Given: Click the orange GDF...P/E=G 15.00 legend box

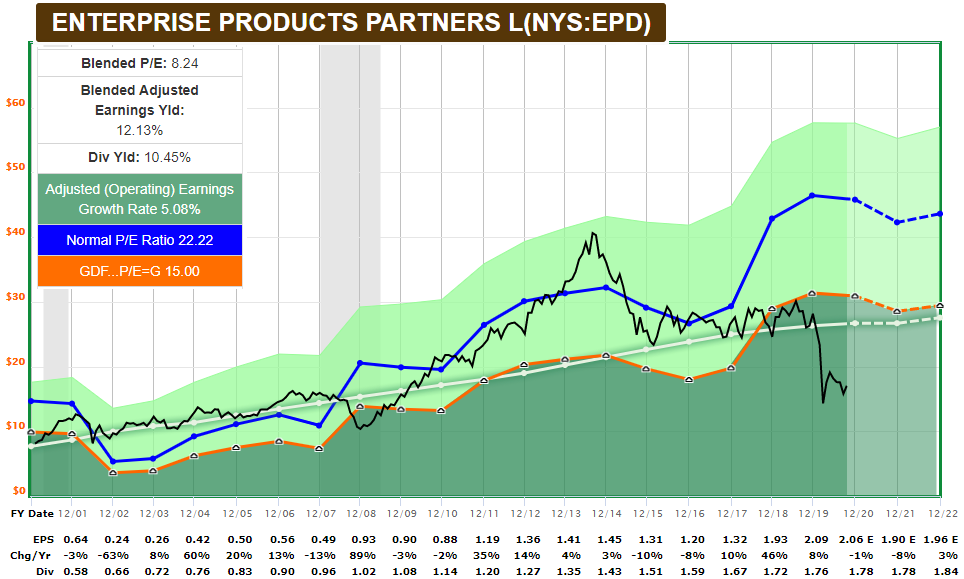Looking at the screenshot, I should [140, 271].
